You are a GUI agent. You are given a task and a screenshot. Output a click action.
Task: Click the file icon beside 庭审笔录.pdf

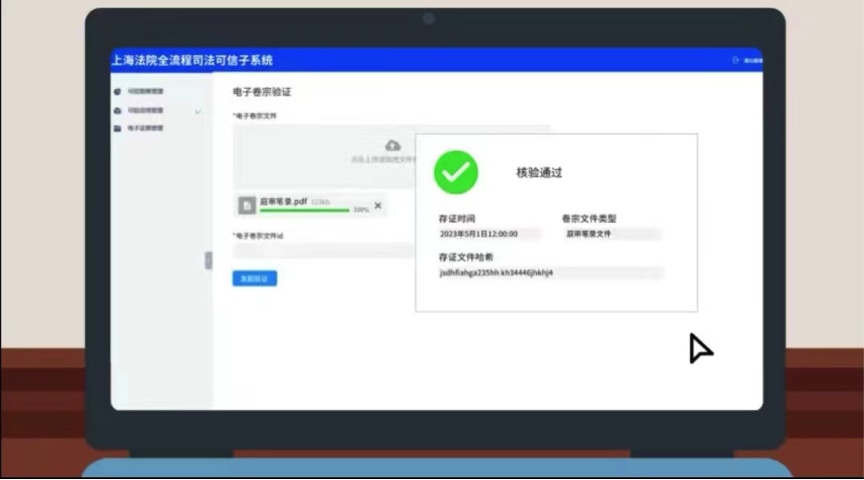click(247, 205)
